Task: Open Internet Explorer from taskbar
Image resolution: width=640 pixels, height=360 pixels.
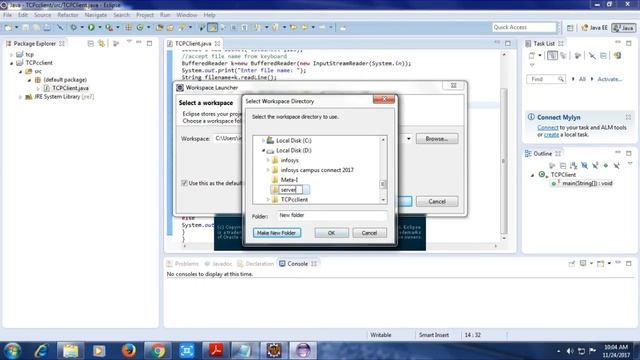Action: [x=41, y=351]
